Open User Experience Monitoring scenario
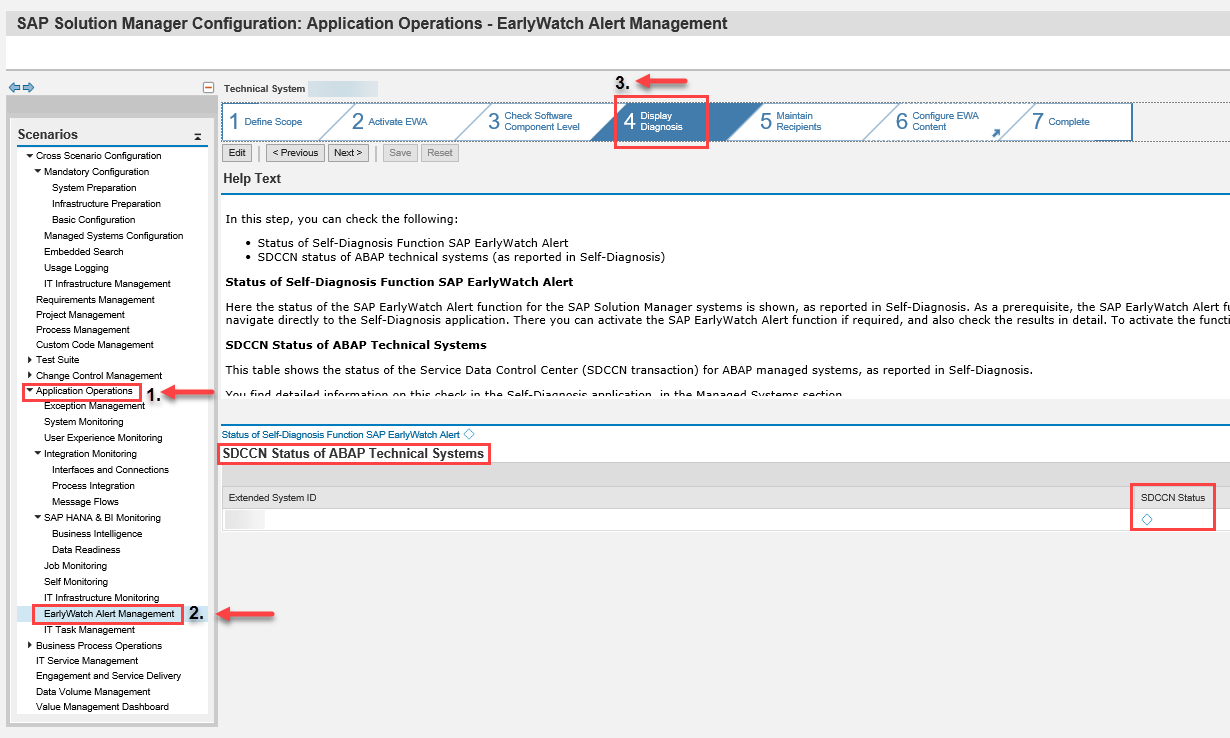Viewport: 1230px width, 738px height. [103, 438]
